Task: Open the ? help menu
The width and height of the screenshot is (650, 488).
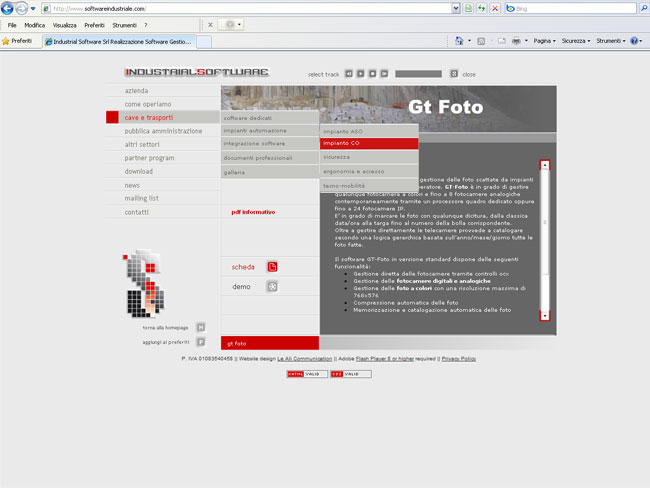Action: (146, 25)
